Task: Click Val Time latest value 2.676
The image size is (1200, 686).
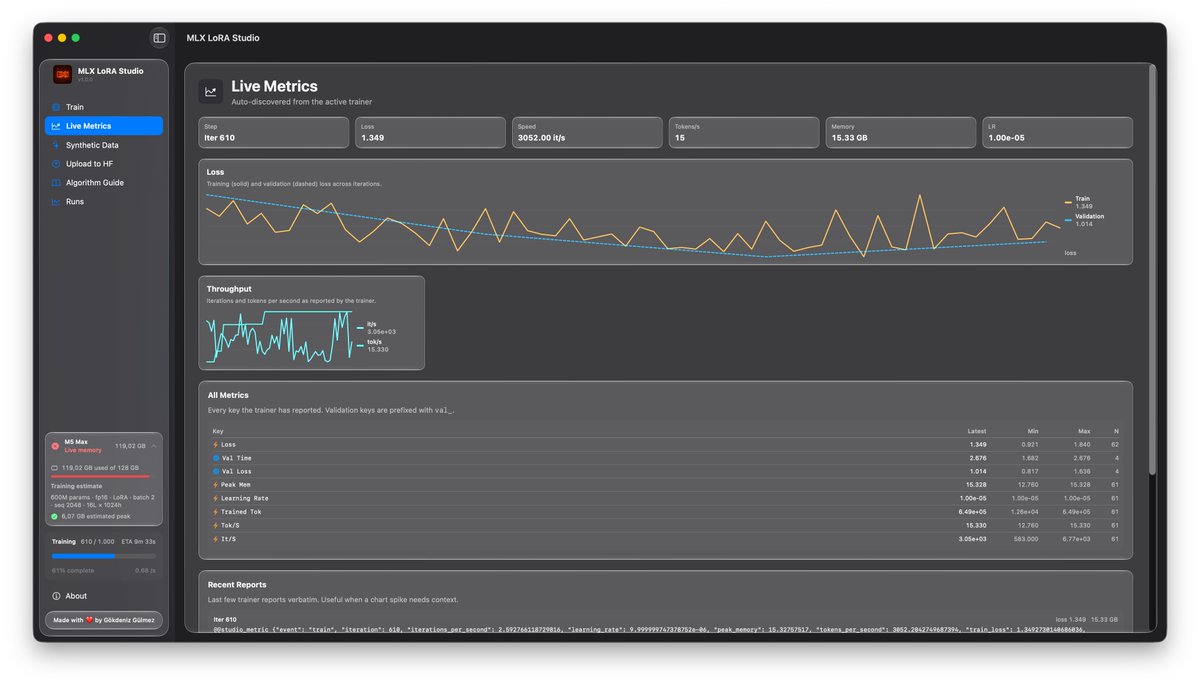Action: pyautogui.click(x=978, y=458)
